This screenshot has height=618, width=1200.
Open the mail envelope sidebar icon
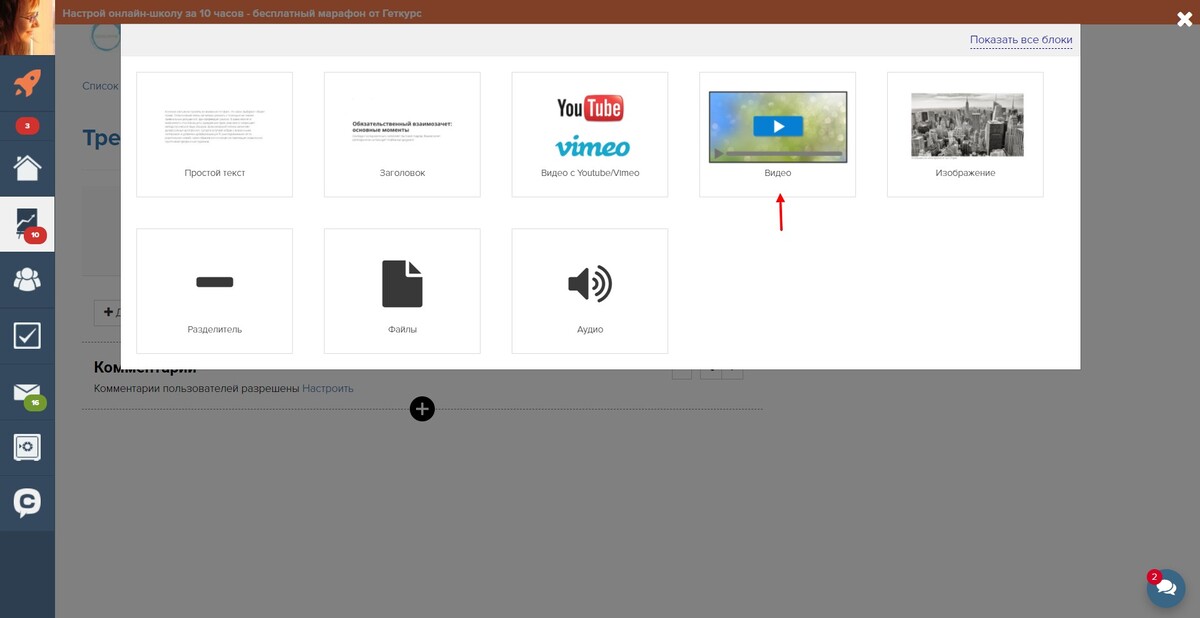coord(27,392)
